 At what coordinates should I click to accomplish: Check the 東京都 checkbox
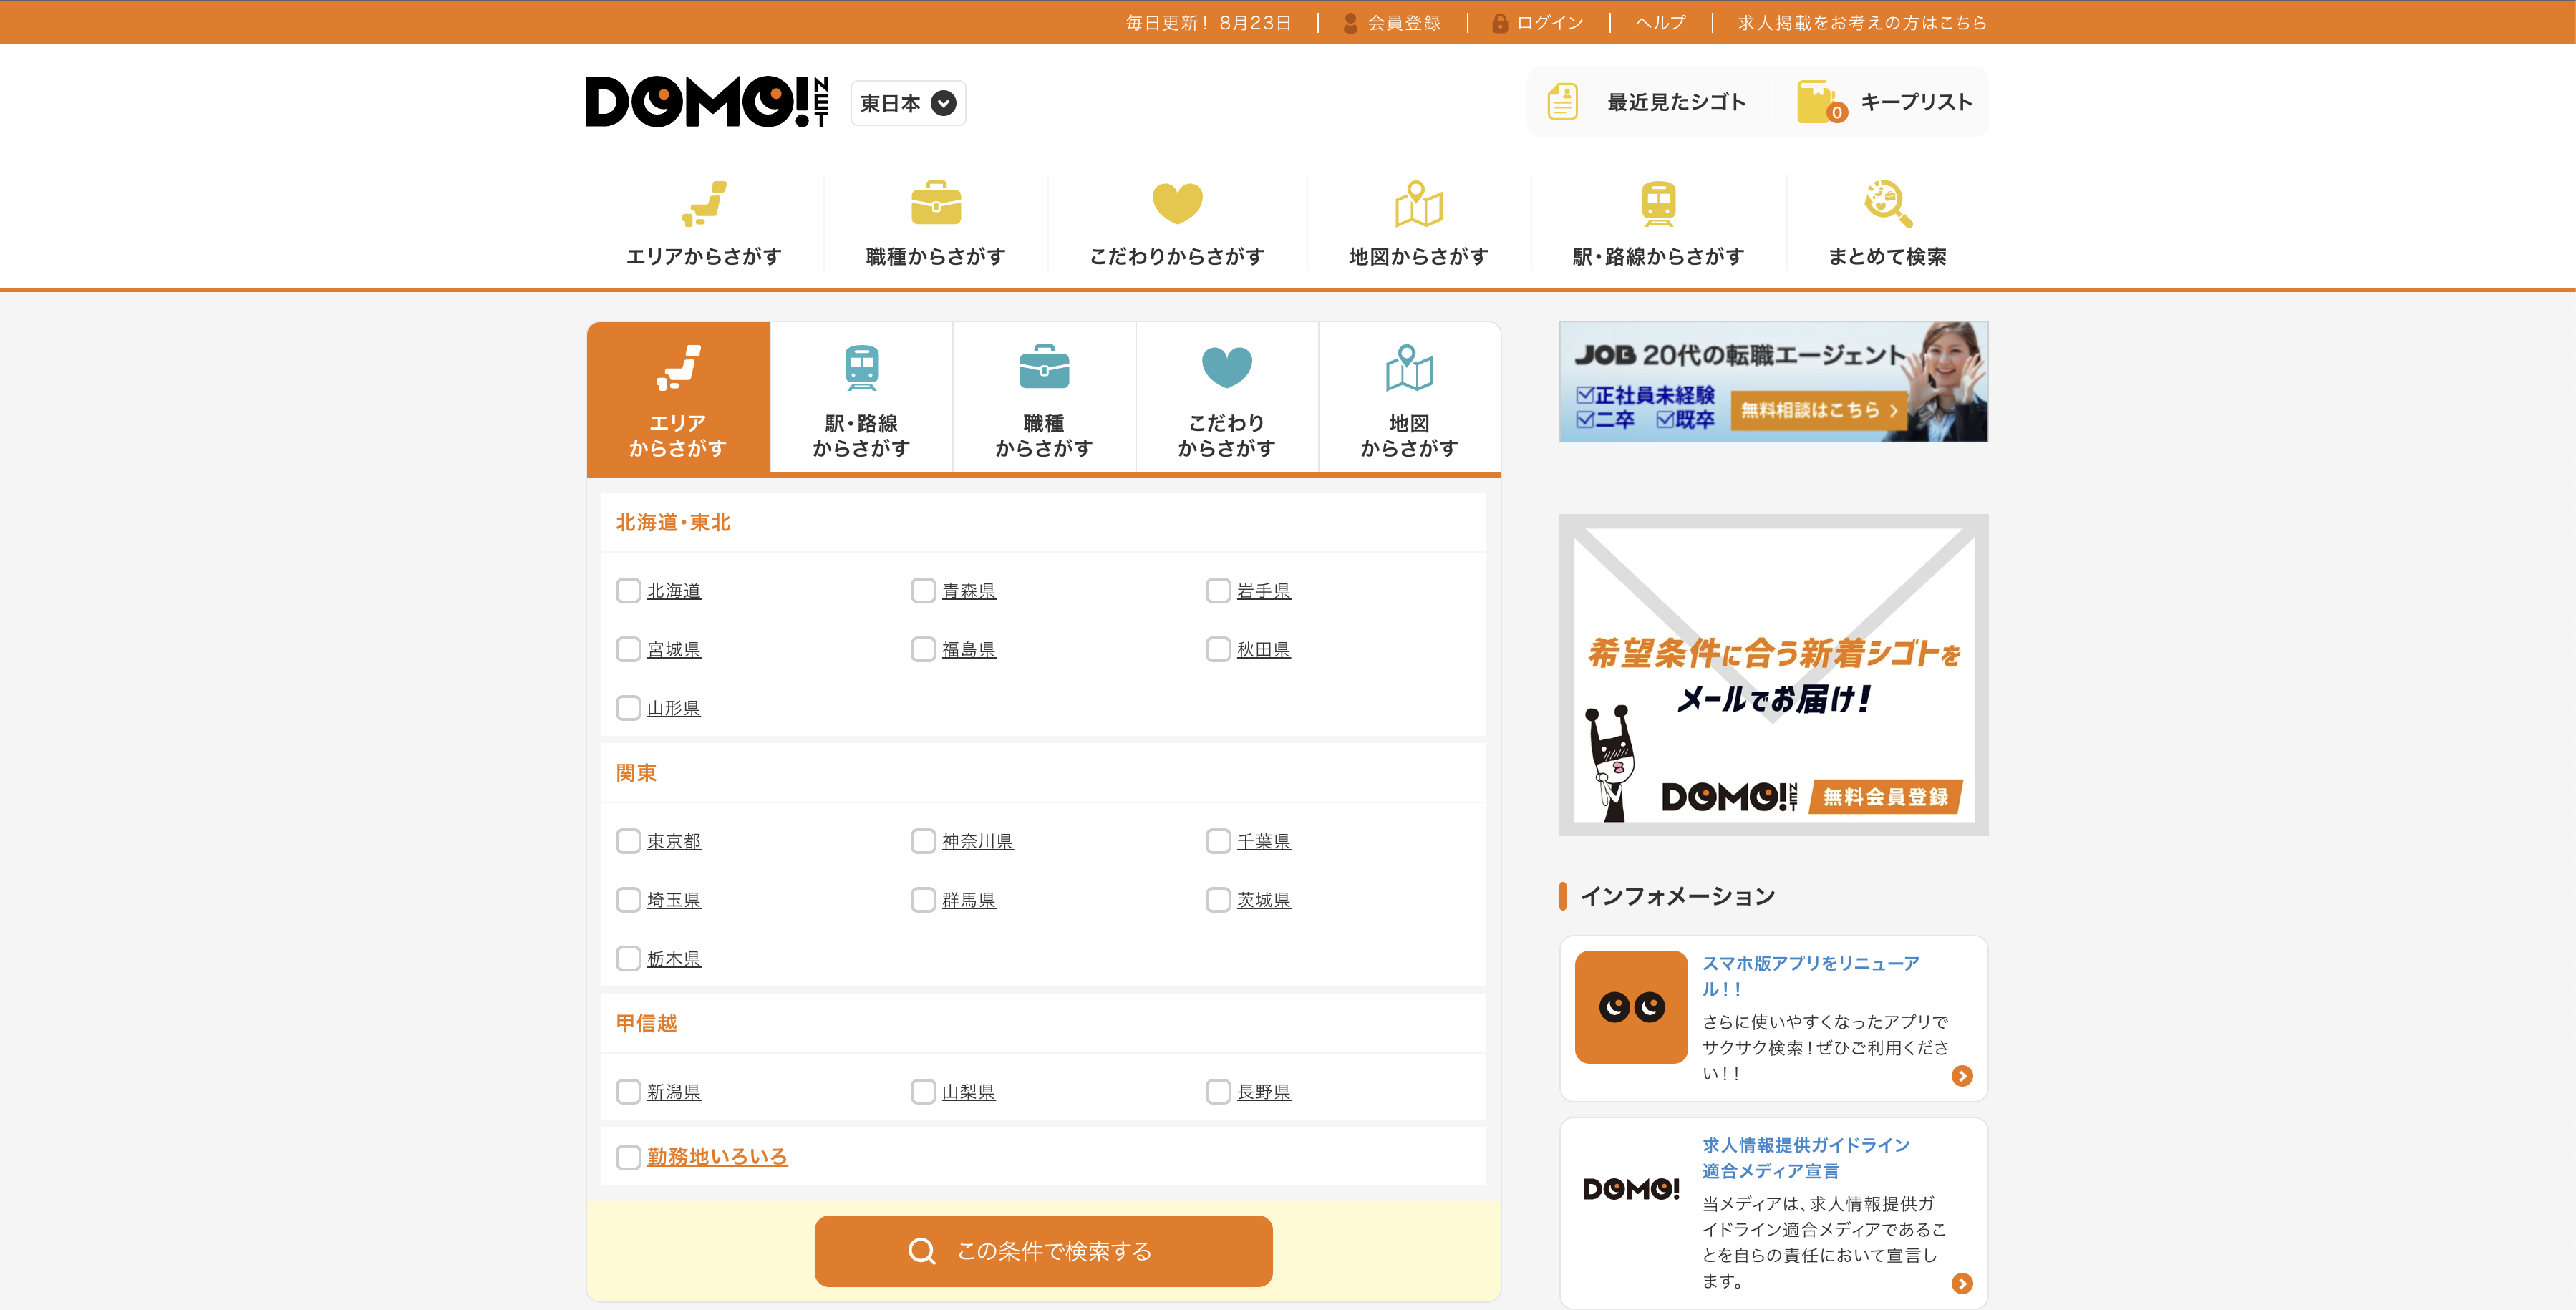(628, 841)
